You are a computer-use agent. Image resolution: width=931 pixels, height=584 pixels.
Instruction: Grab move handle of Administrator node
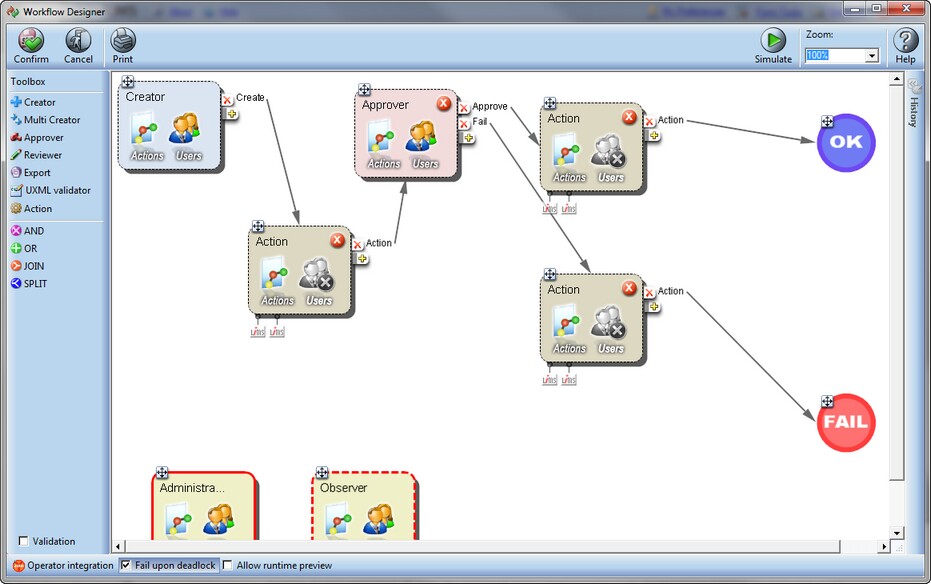162,472
